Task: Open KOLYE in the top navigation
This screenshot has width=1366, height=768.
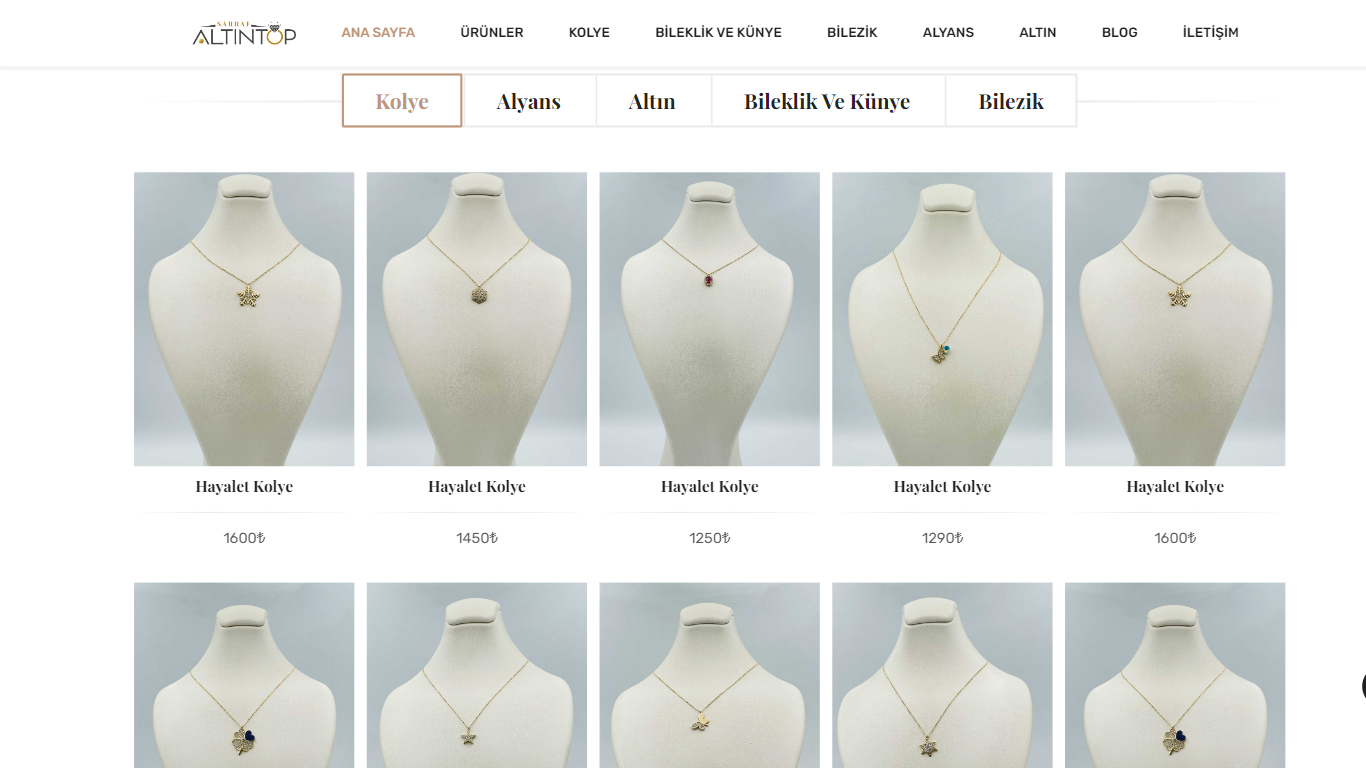Action: [x=589, y=32]
